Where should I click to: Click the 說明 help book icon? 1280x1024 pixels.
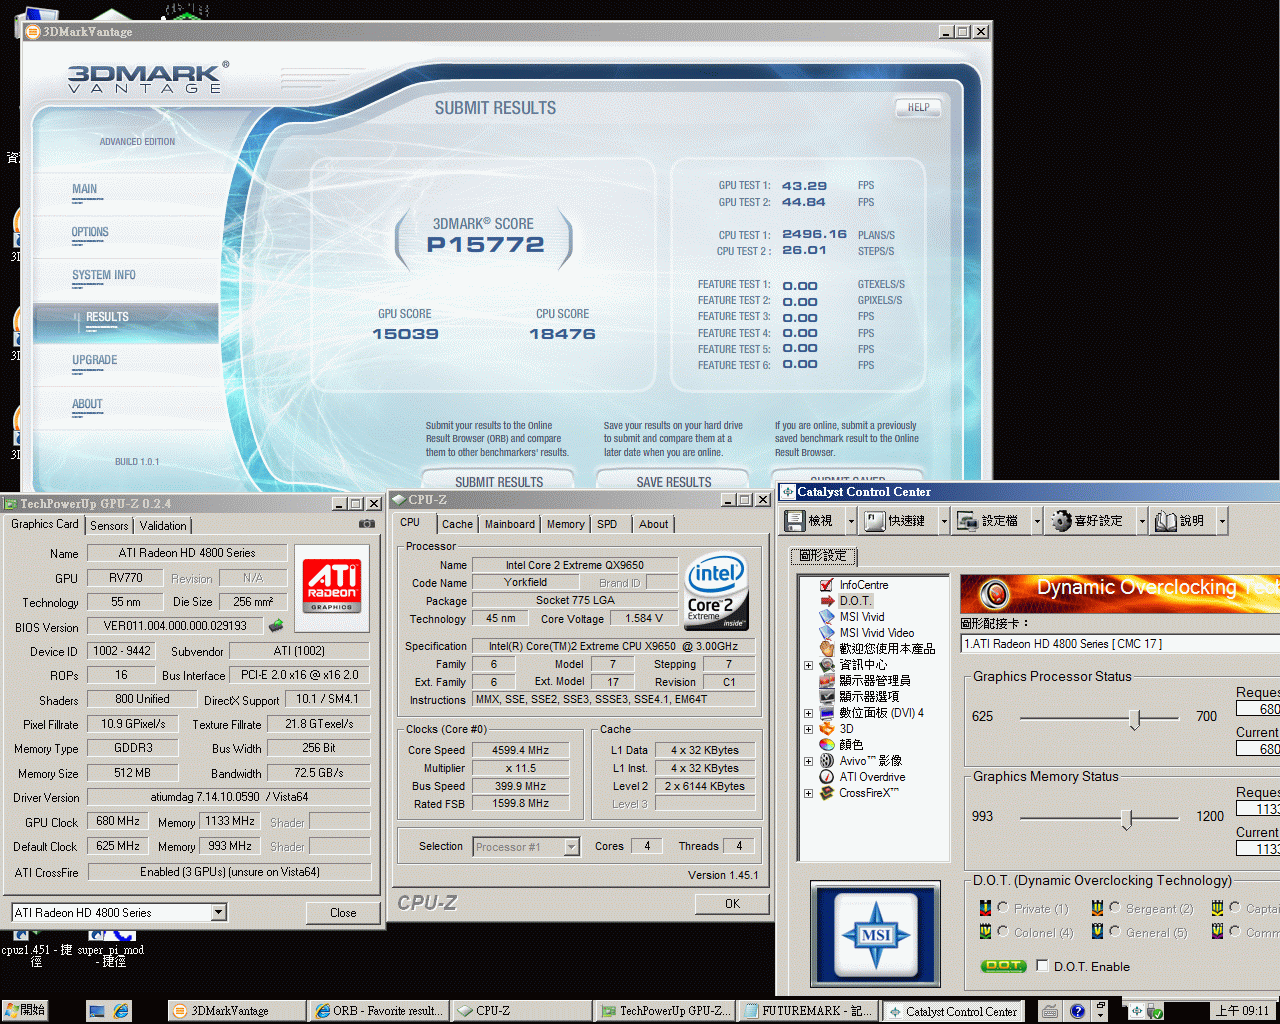click(x=1166, y=520)
